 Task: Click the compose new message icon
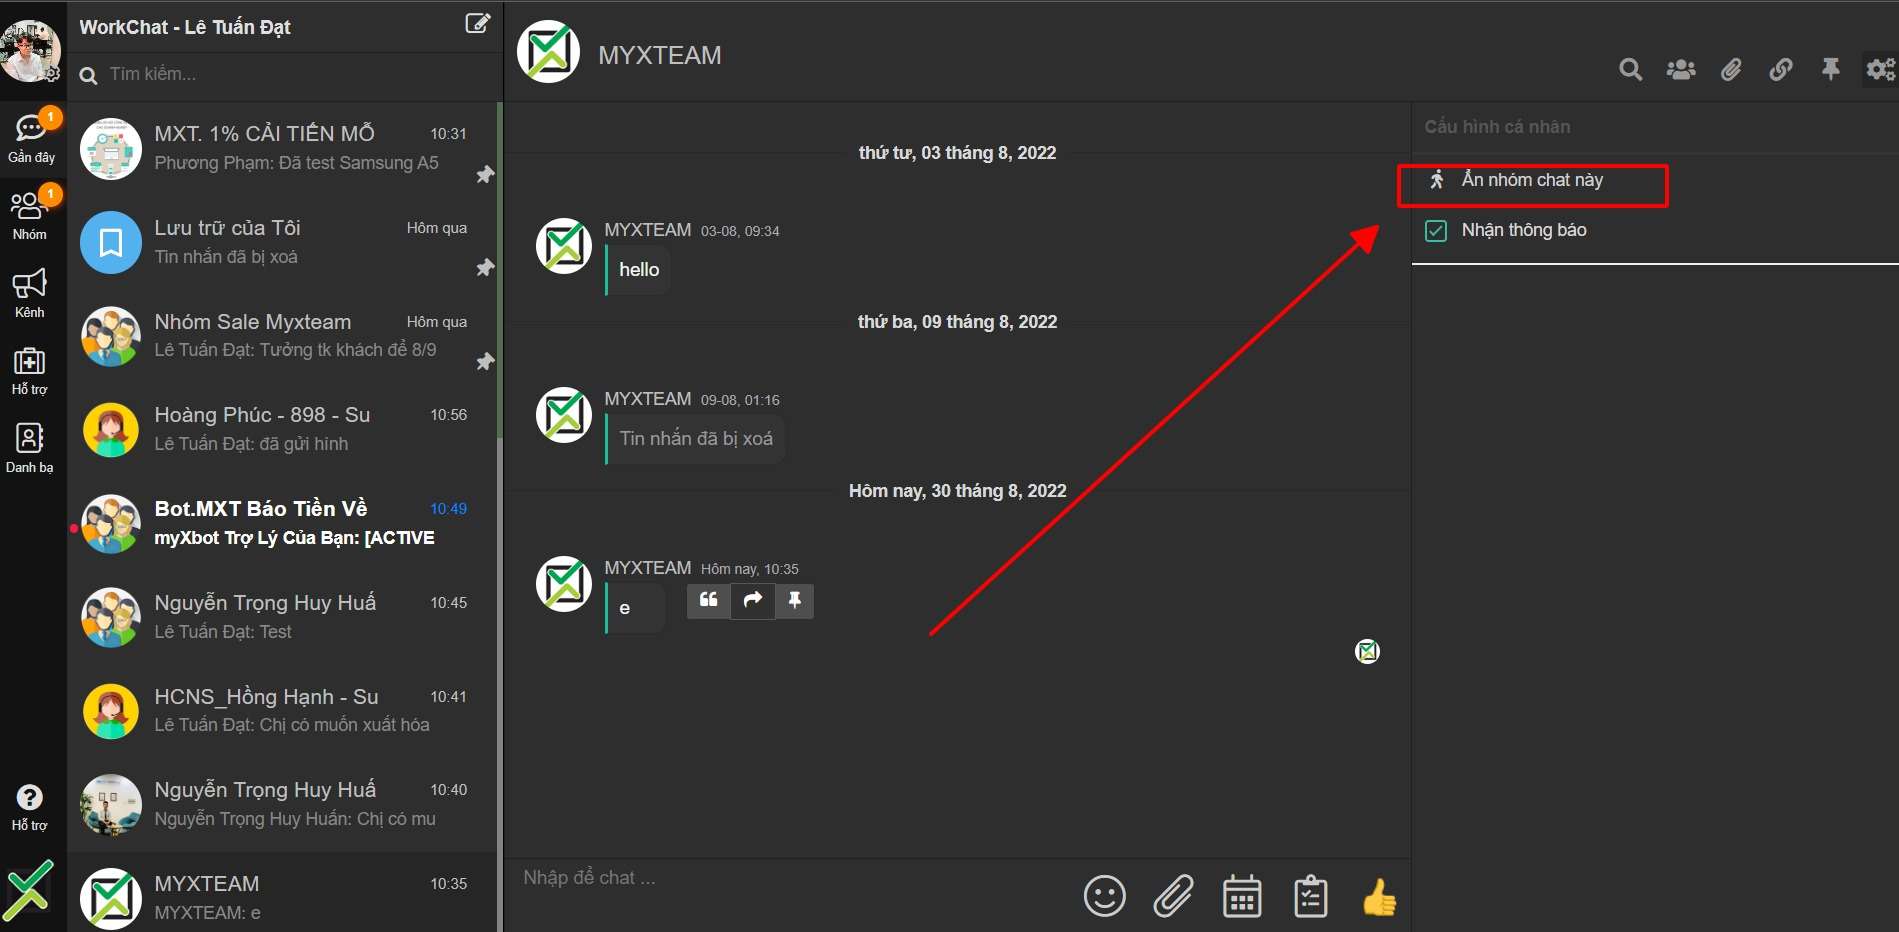[x=478, y=23]
